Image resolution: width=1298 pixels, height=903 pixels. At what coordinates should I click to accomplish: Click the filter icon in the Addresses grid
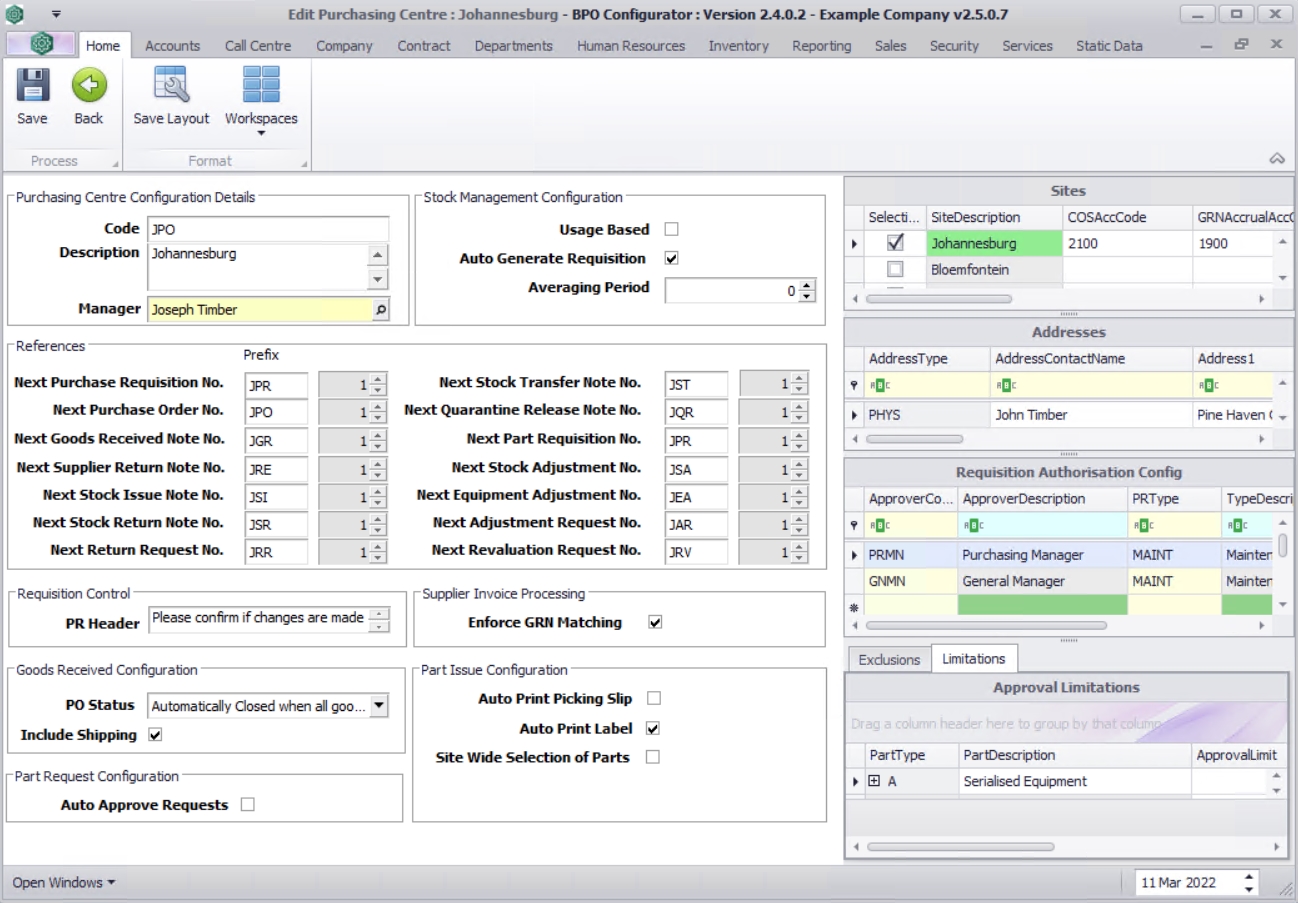click(854, 385)
